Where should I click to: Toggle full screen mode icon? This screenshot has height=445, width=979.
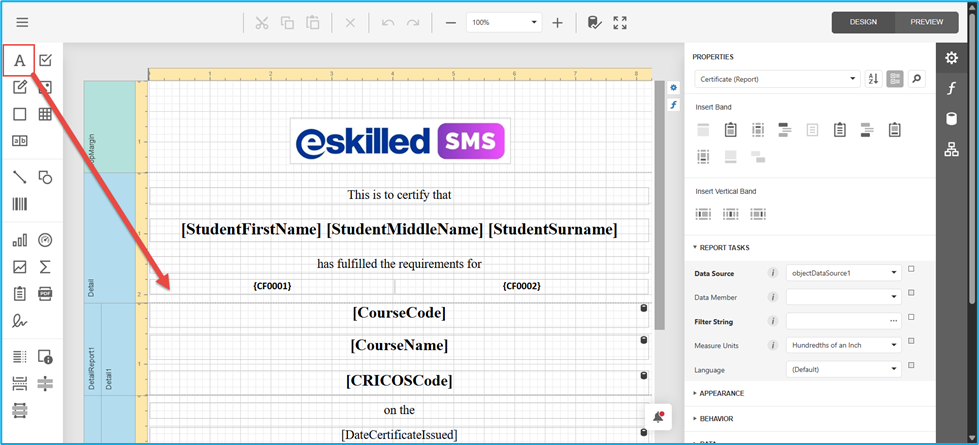tap(620, 22)
